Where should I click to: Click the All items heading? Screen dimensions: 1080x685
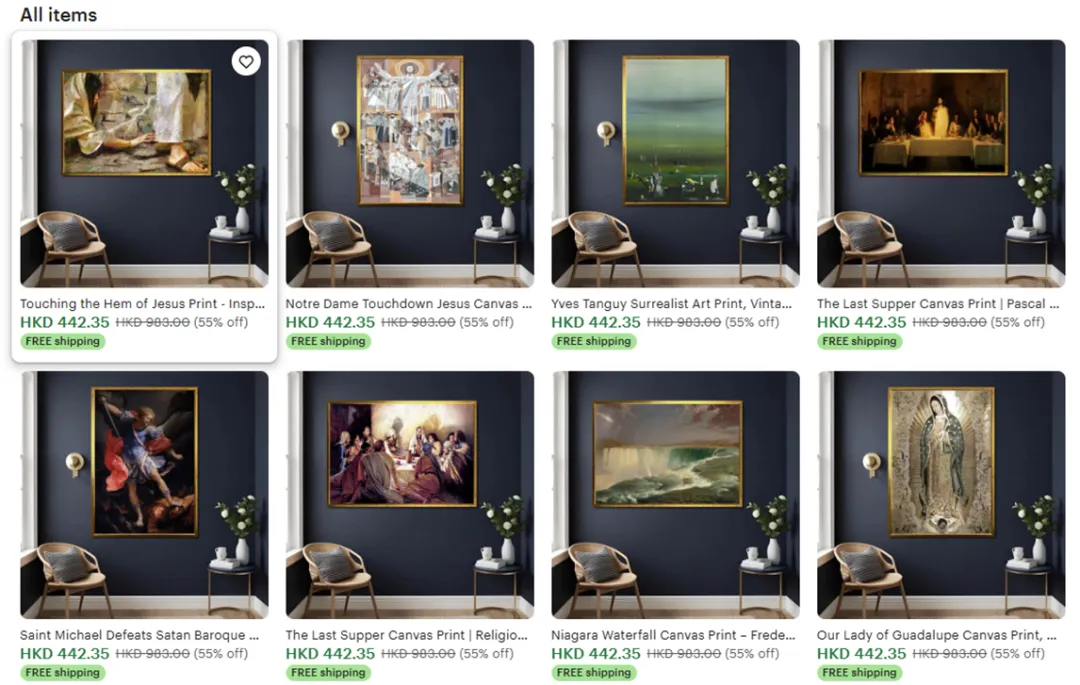[59, 14]
